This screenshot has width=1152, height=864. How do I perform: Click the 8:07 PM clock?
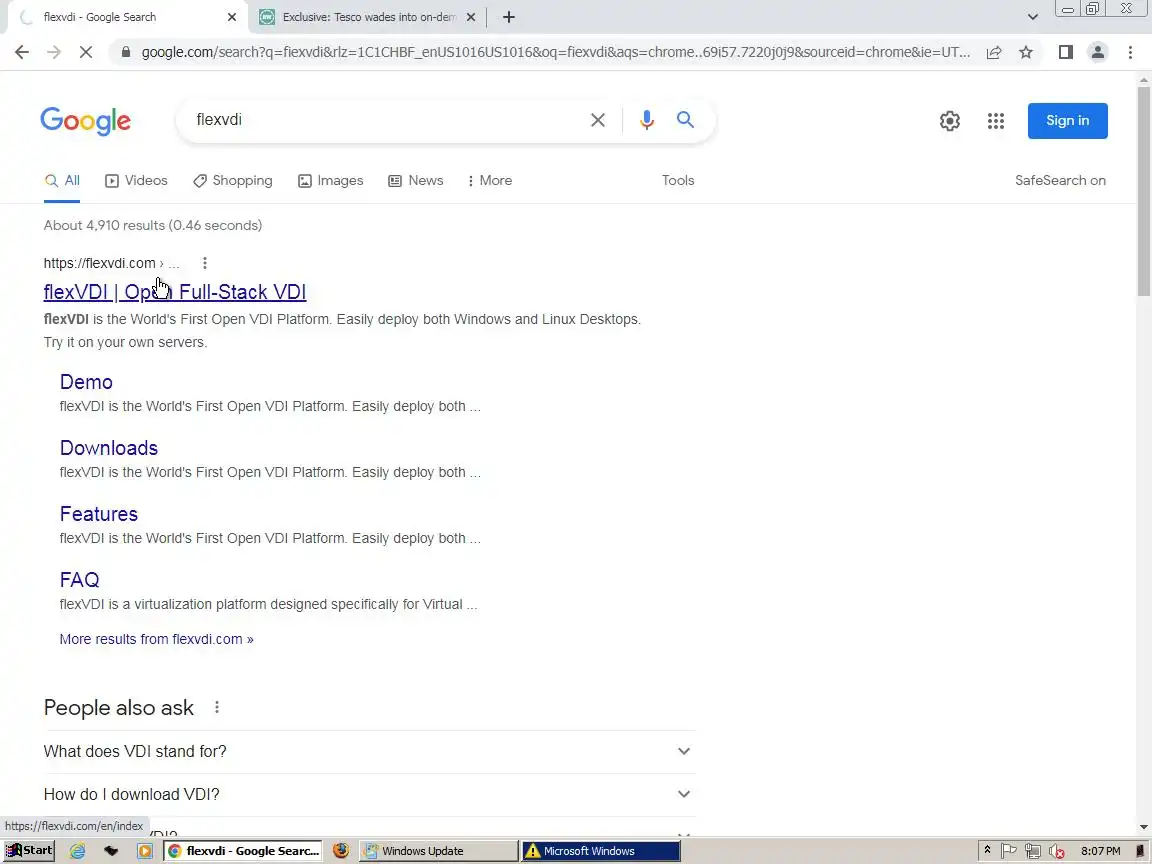click(x=1101, y=851)
